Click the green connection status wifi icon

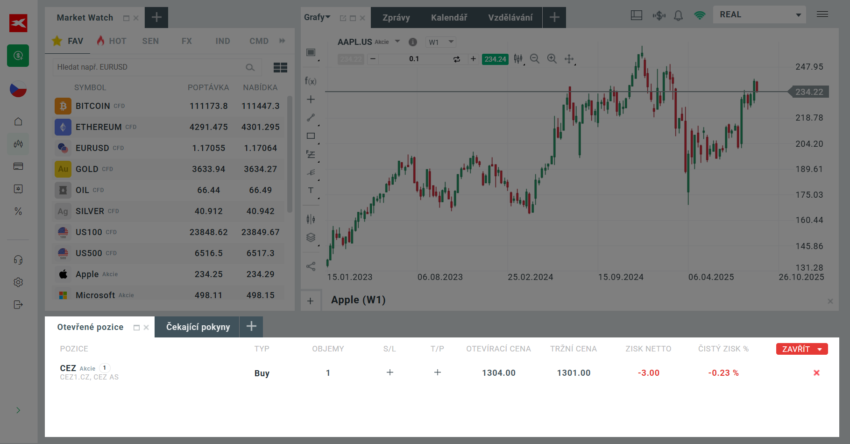click(700, 15)
